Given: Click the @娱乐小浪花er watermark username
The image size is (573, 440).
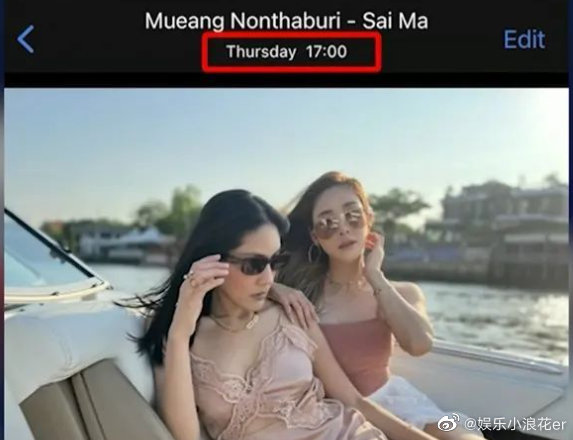Looking at the screenshot, I should (515, 424).
